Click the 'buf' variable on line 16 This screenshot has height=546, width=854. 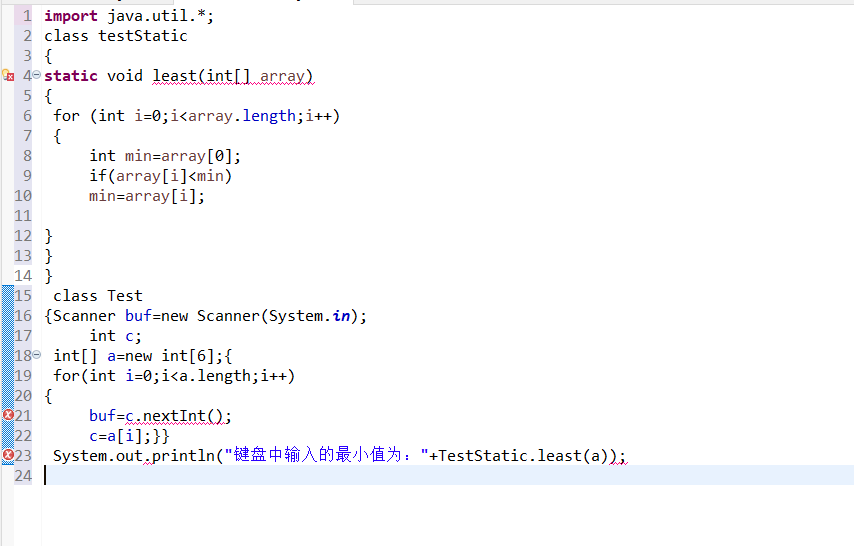coord(138,316)
